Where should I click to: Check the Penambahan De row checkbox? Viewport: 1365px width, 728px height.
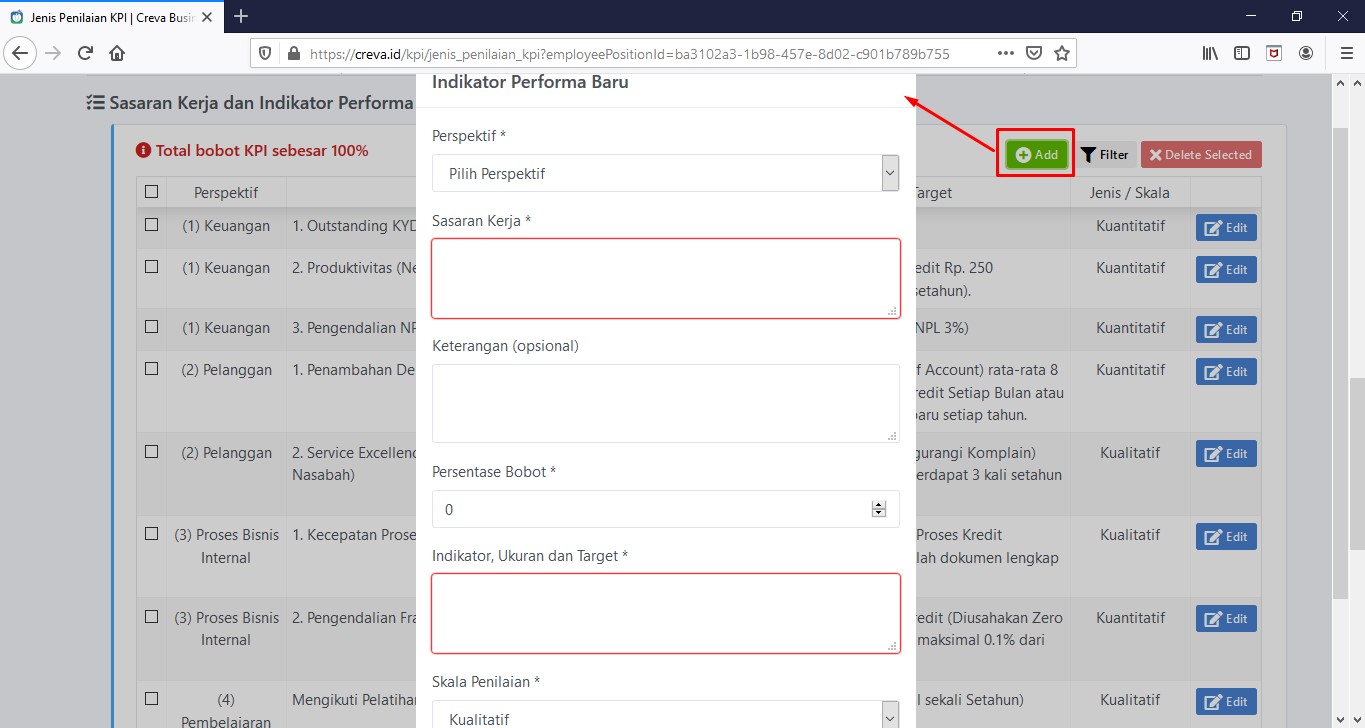point(151,368)
